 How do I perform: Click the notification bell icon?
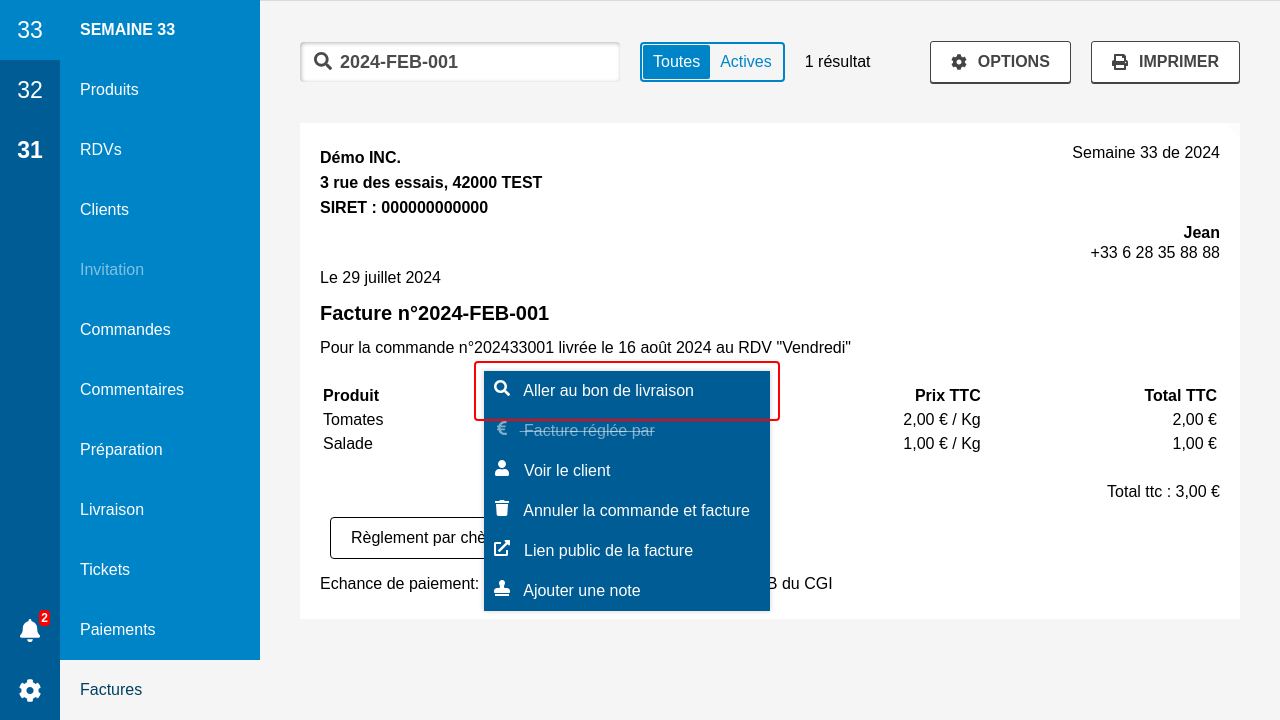[30, 630]
